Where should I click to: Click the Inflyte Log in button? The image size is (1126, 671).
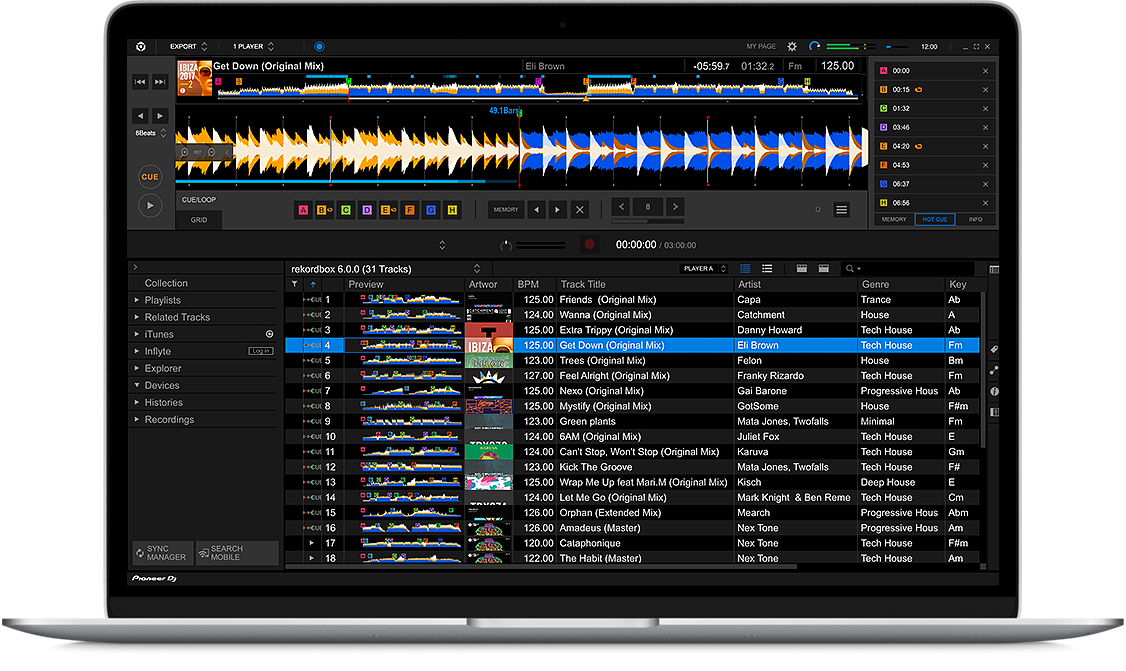coord(261,351)
